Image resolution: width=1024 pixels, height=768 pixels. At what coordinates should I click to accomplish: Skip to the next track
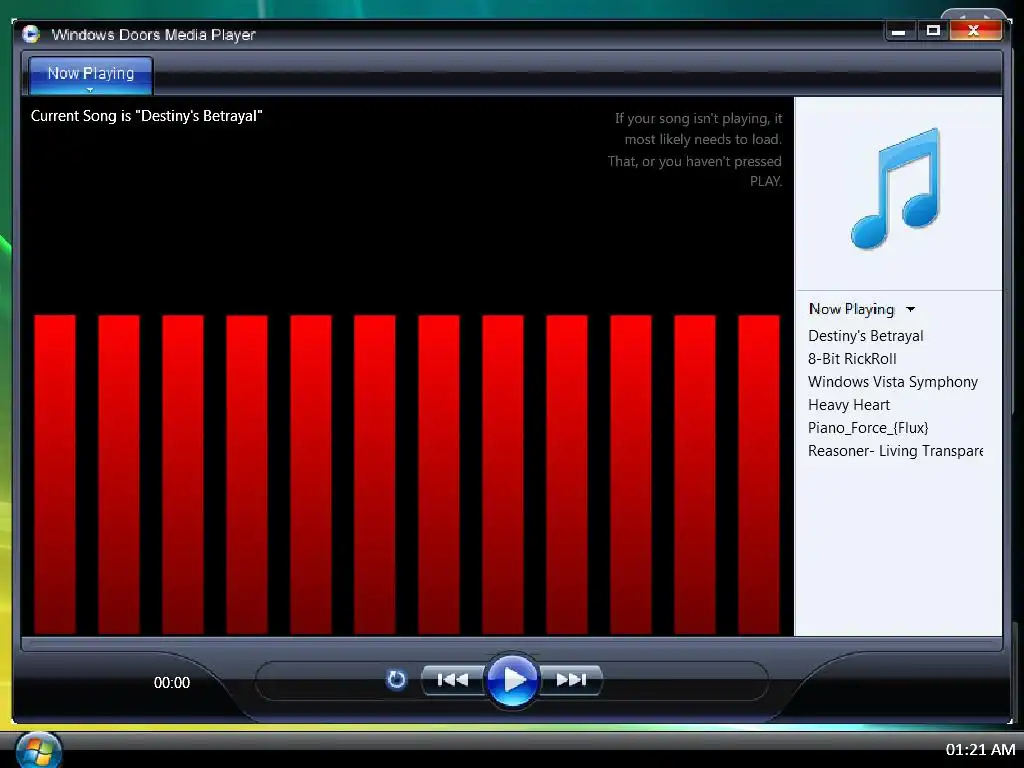point(570,680)
